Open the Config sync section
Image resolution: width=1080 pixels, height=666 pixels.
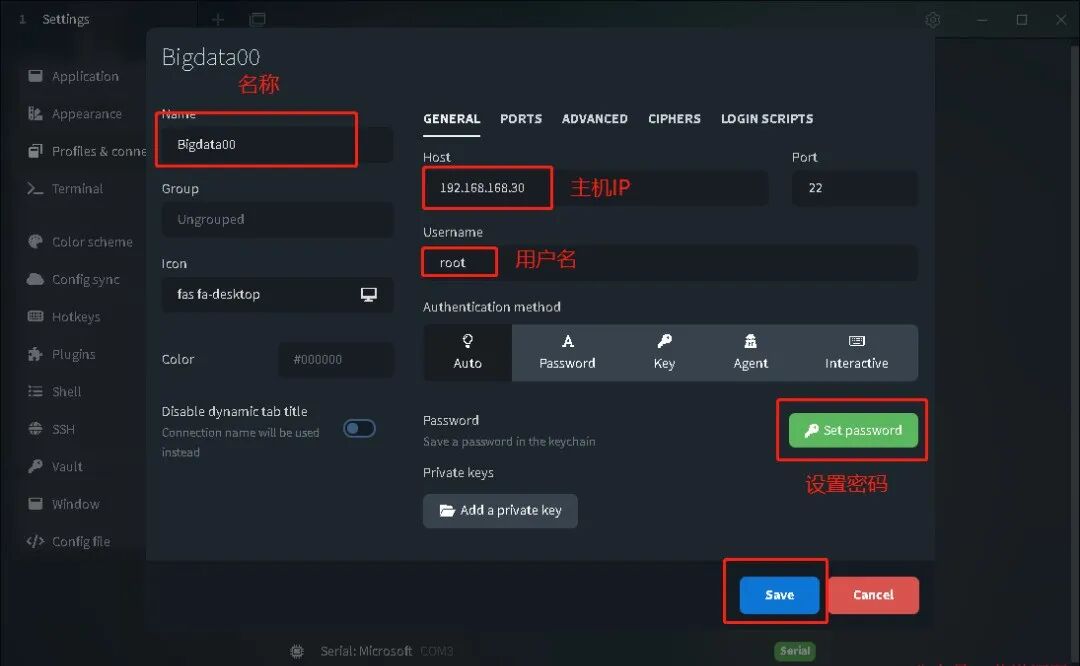73,279
